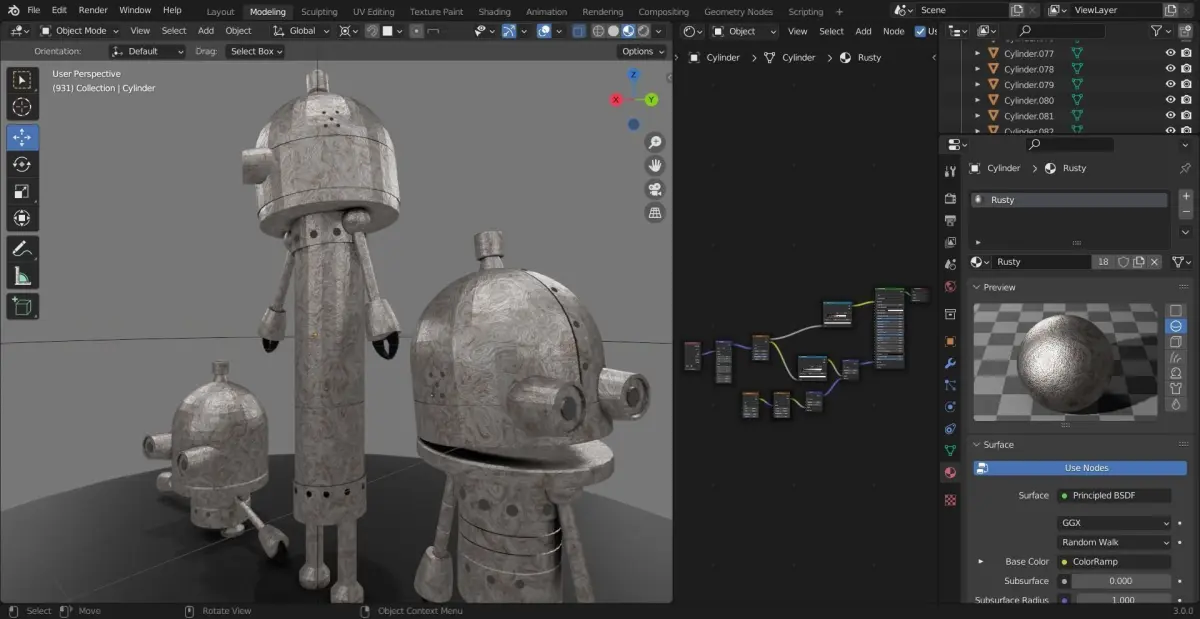
Task: Click the Use Nodes button in Surface panel
Action: [x=1080, y=468]
